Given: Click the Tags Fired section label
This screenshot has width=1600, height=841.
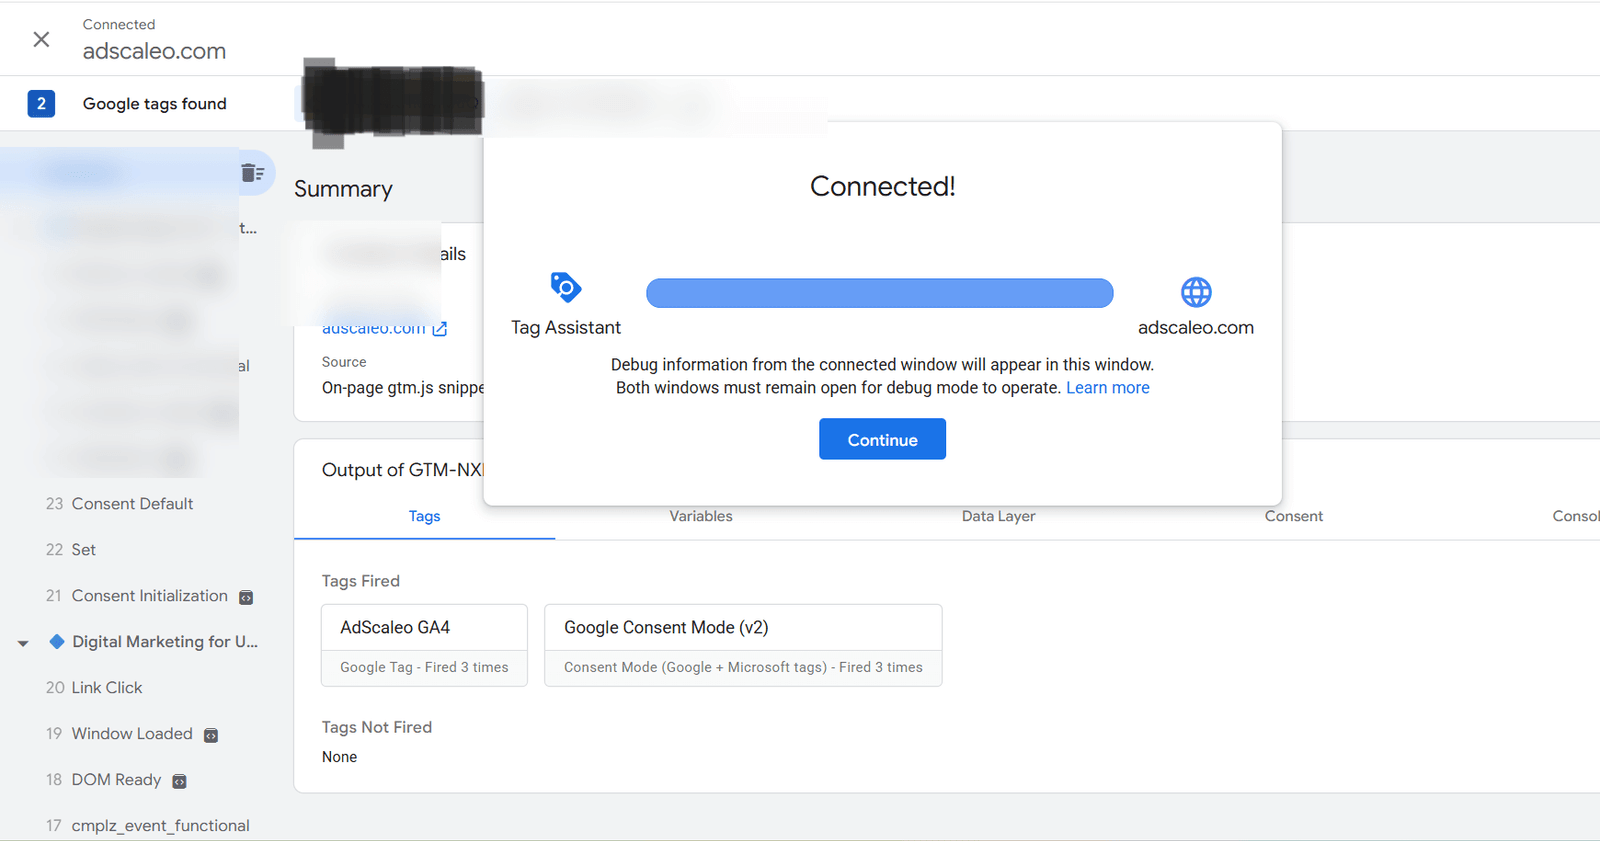Looking at the screenshot, I should click(x=361, y=581).
